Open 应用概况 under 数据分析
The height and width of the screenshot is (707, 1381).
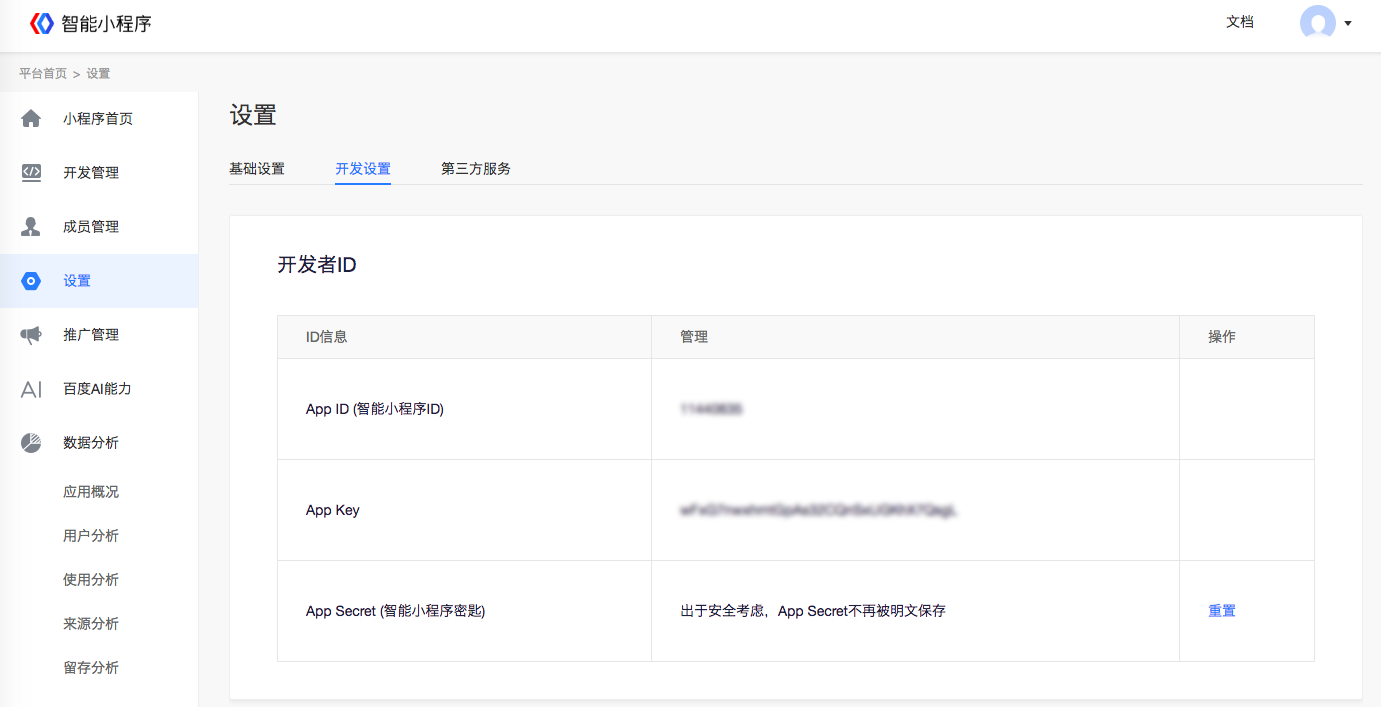(92, 491)
